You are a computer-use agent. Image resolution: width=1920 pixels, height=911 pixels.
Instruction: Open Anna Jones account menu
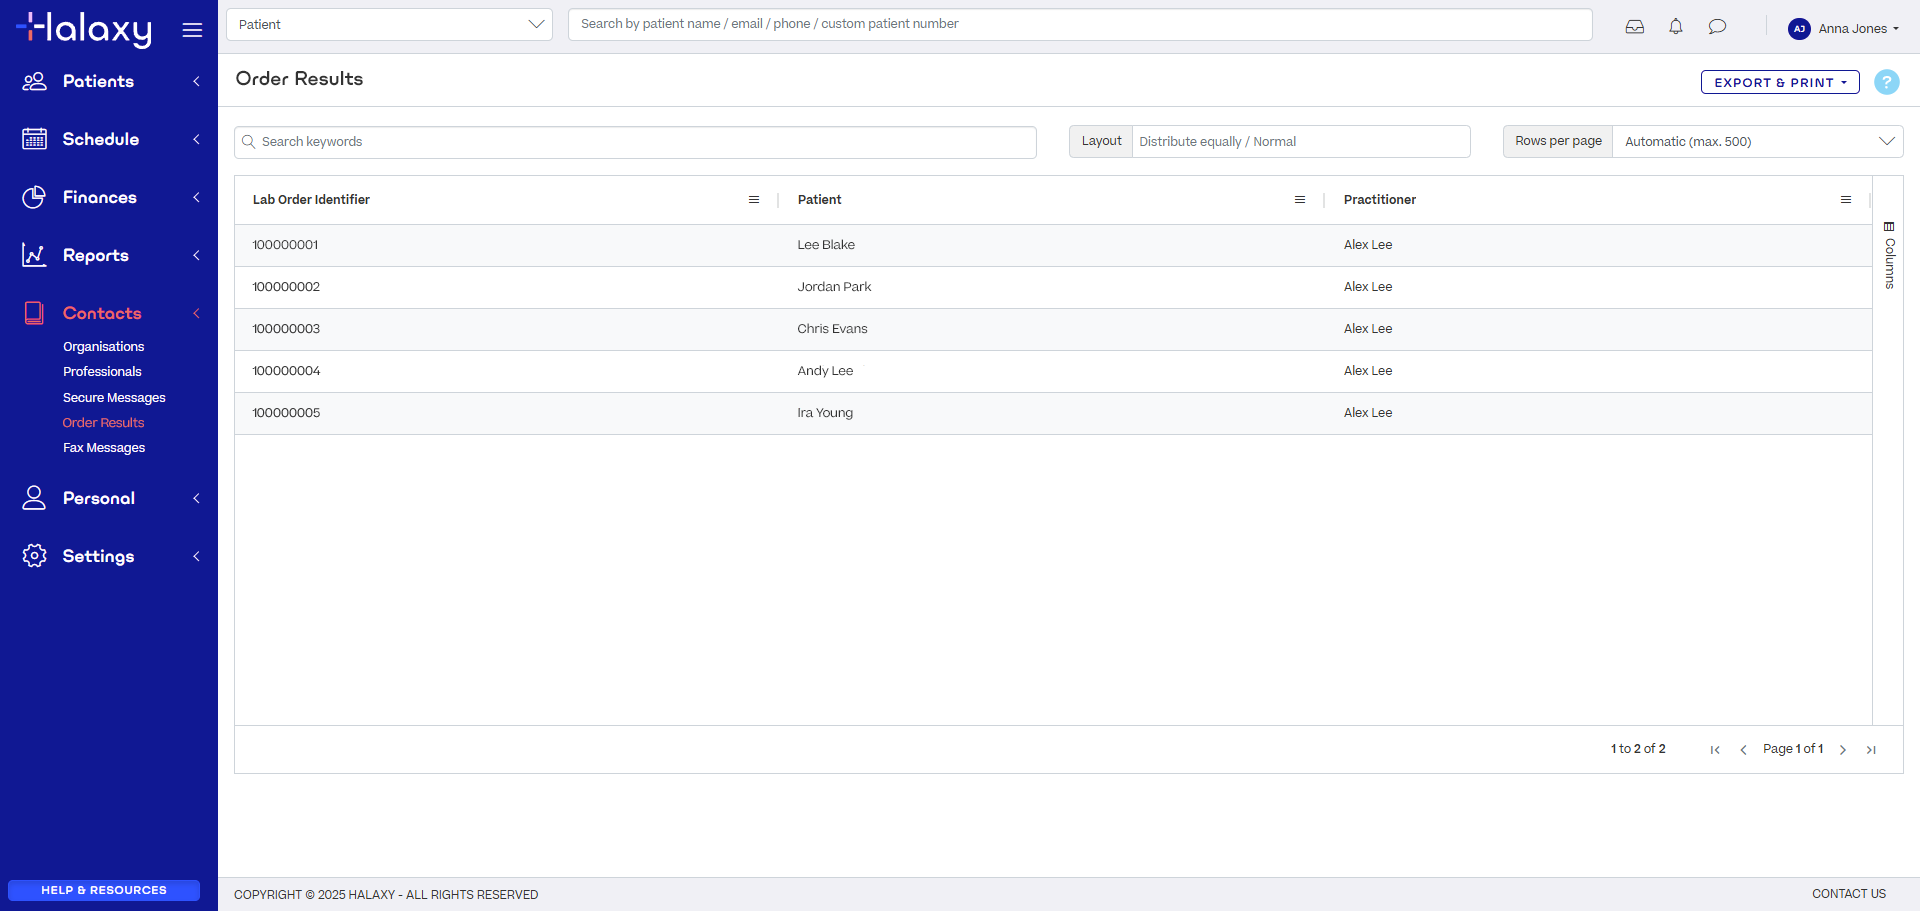(x=1858, y=29)
